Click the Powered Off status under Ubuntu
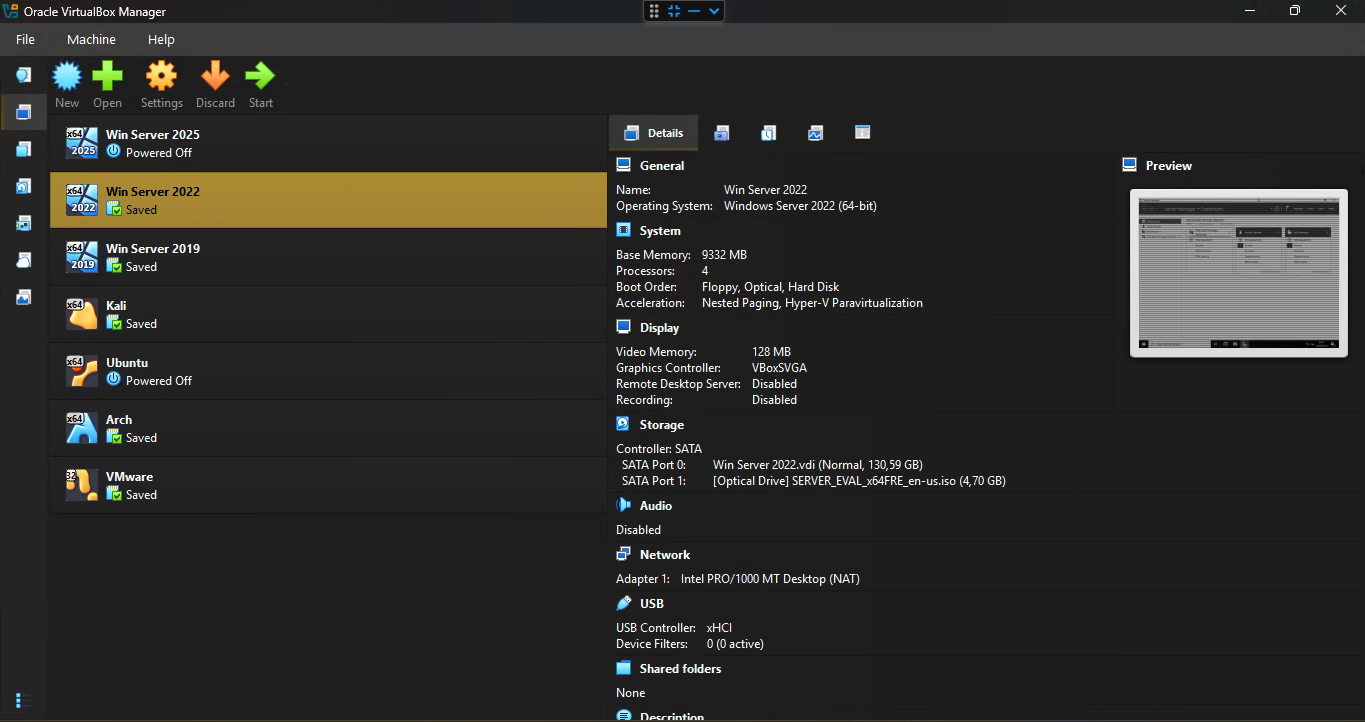The image size is (1365, 722). point(159,381)
